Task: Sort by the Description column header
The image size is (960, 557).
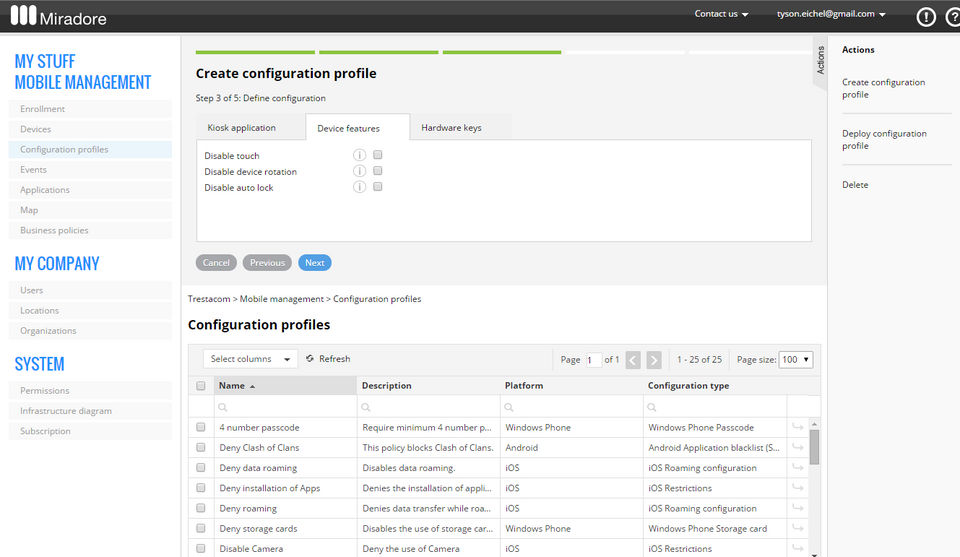Action: pyautogui.click(x=428, y=386)
